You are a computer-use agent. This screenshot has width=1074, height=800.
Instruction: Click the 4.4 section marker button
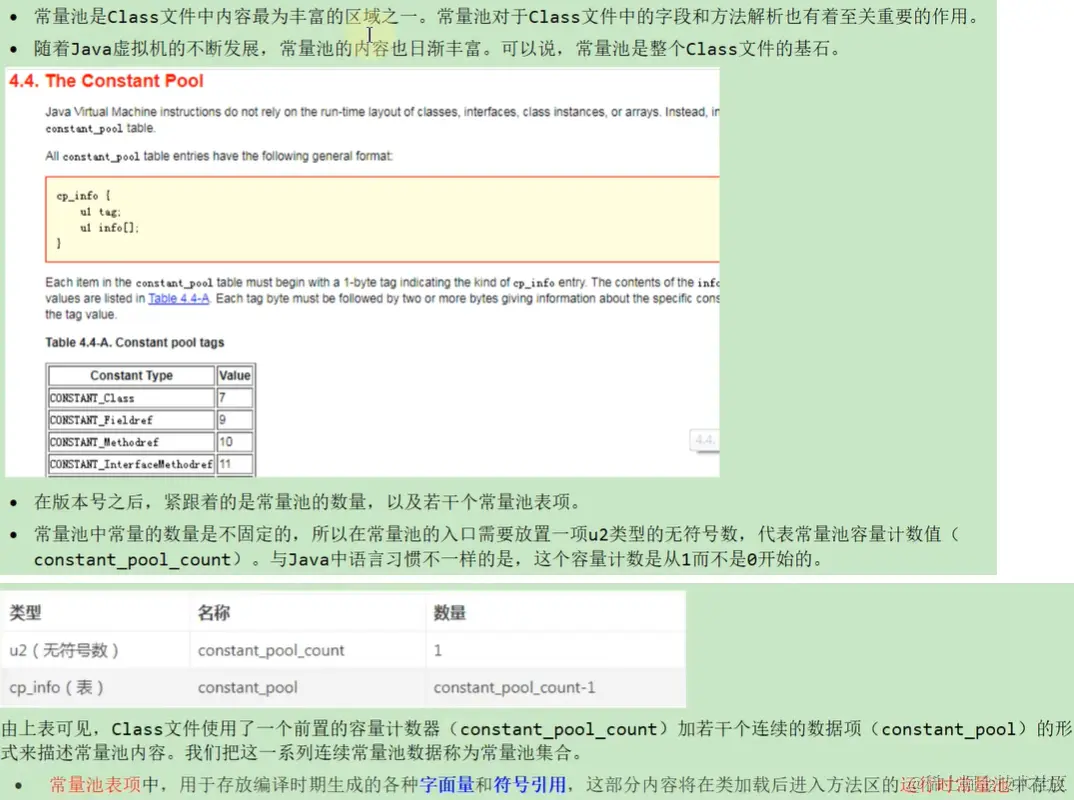(705, 440)
